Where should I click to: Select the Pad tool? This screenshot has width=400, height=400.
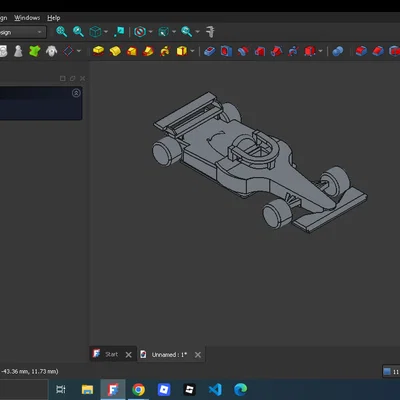[x=98, y=51]
